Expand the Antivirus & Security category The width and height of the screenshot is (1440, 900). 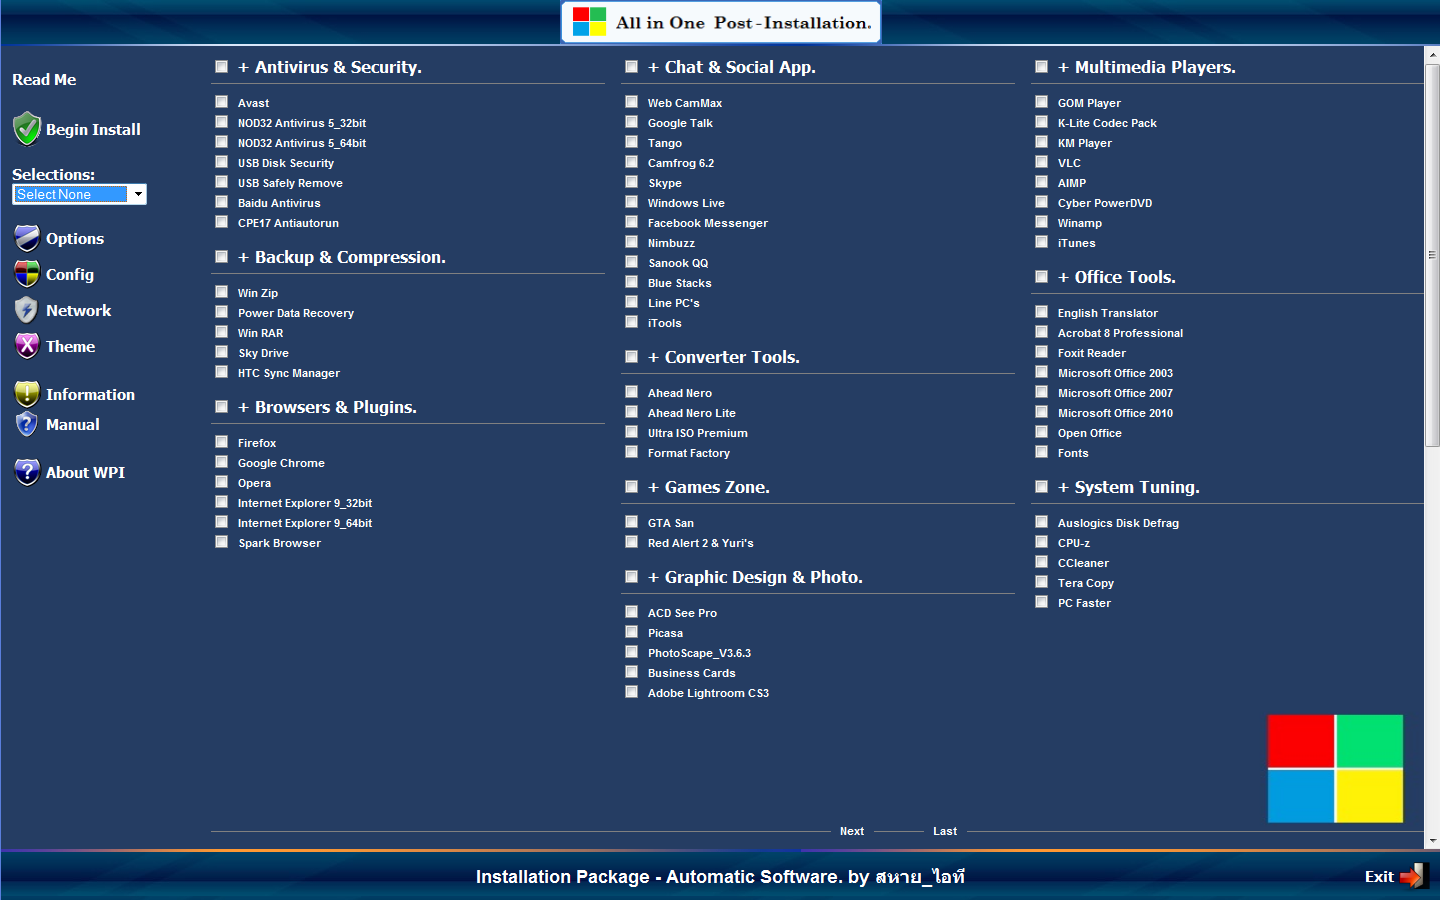point(329,67)
